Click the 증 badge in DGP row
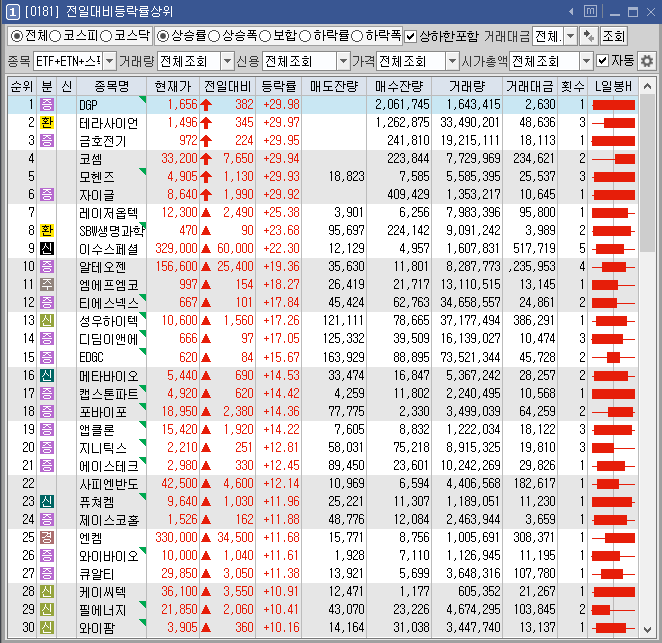Screen dimensions: 662x643 47,104
